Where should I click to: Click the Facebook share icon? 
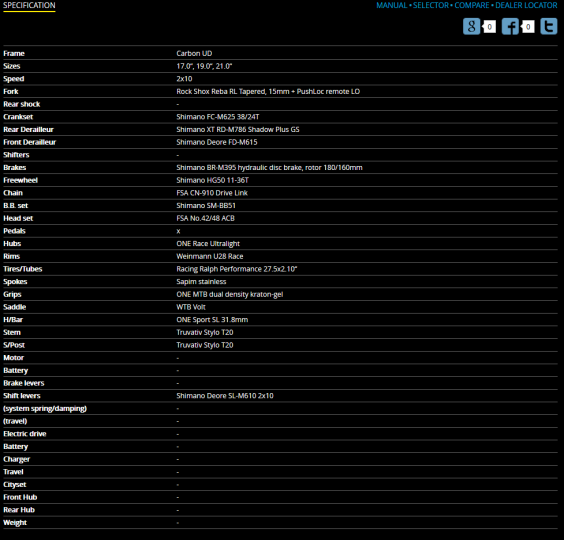[x=510, y=26]
